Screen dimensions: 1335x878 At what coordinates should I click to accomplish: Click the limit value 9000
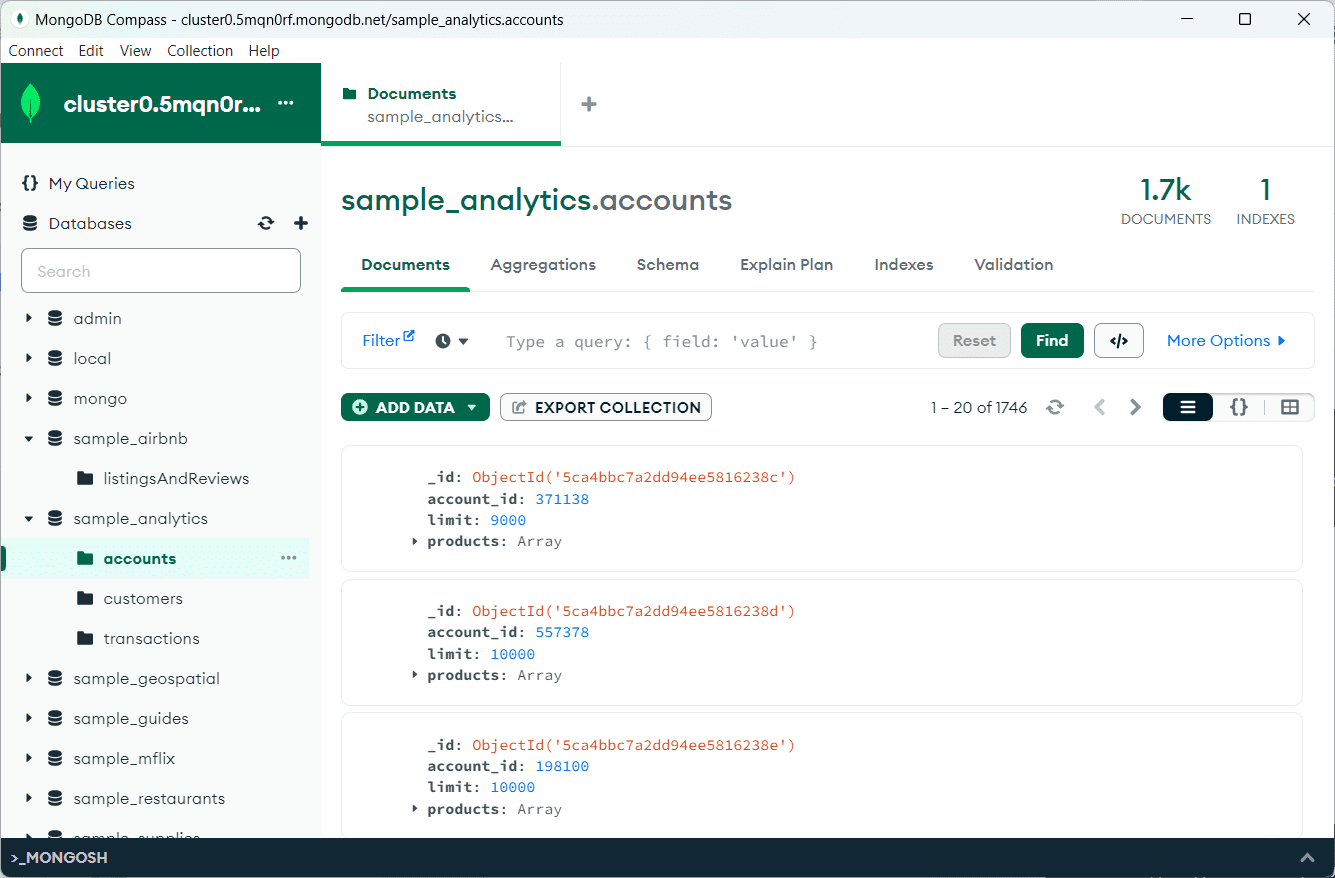point(508,520)
